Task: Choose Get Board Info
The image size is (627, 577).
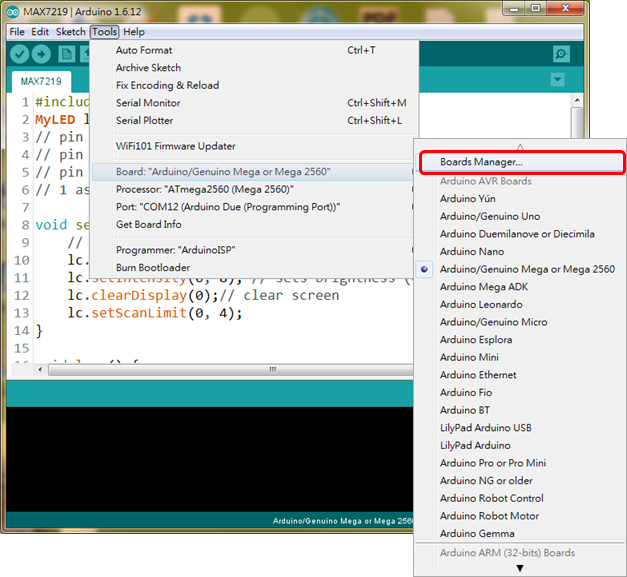Action: point(254,225)
